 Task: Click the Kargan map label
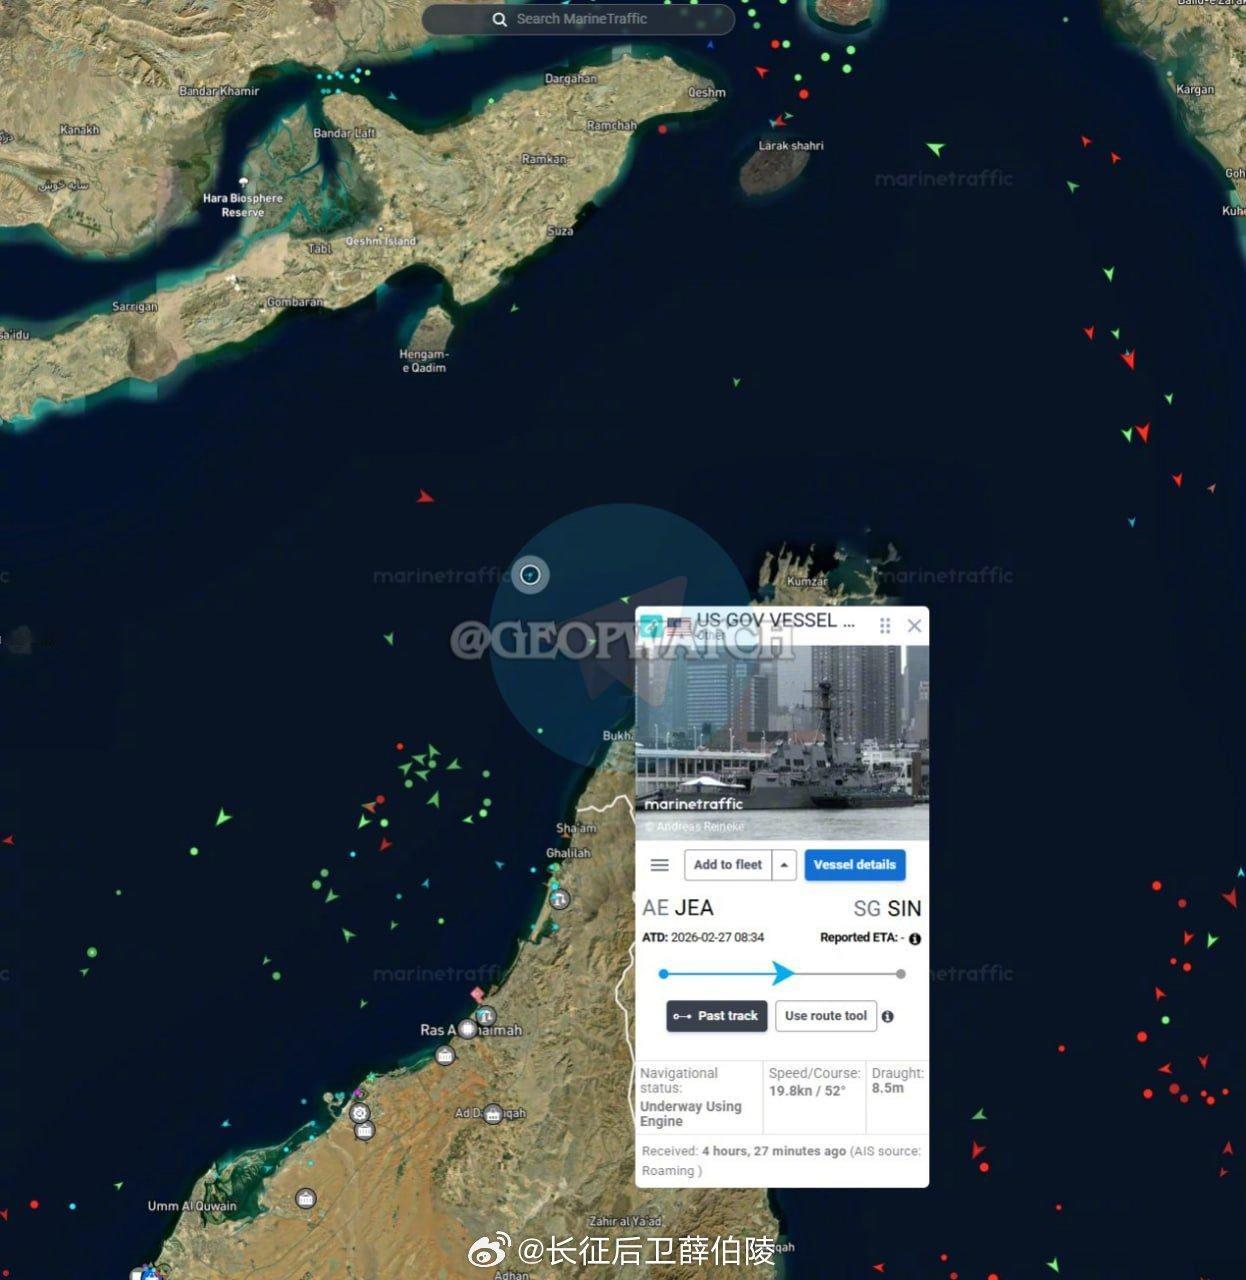(1195, 89)
